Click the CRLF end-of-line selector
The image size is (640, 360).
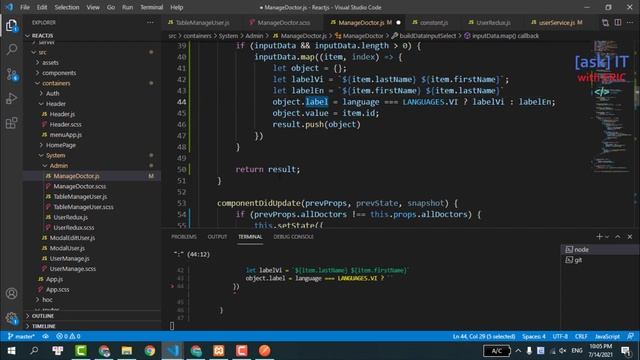tap(581, 336)
